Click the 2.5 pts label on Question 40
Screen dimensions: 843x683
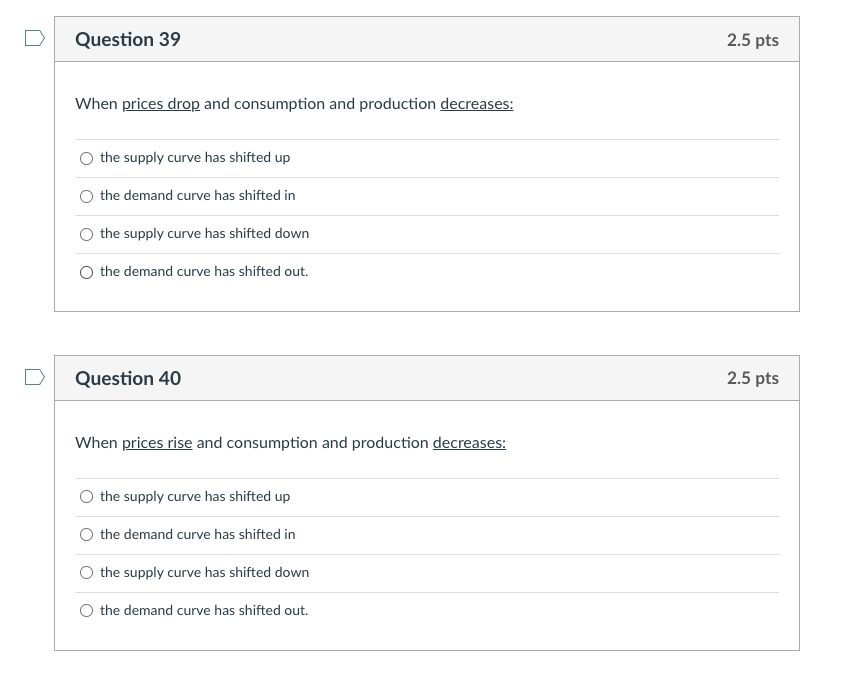coord(753,378)
